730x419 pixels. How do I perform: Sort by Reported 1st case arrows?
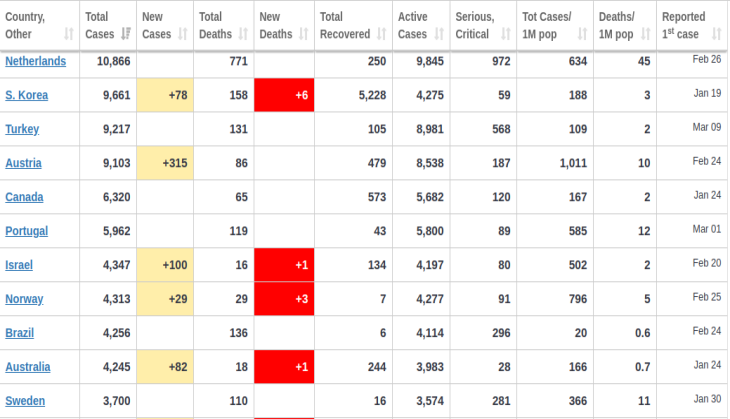716,34
